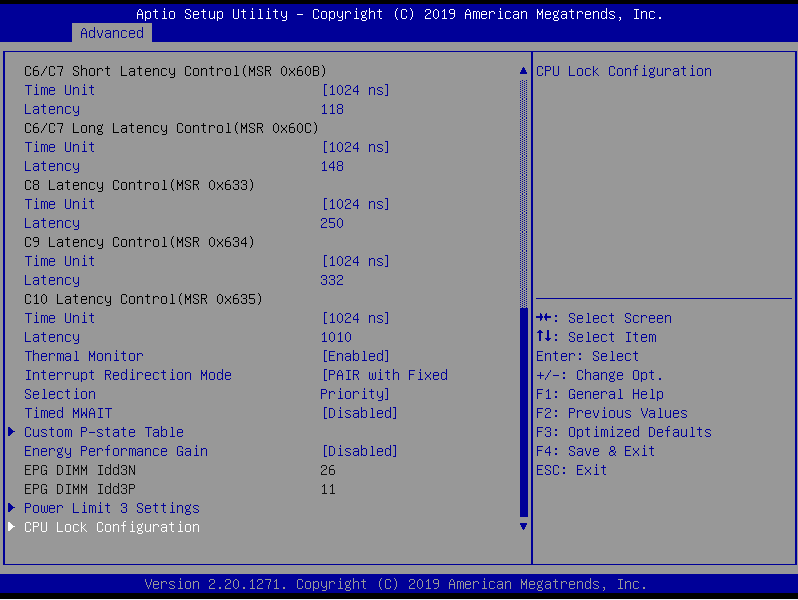Open C10 Latency Control Time Unit options
798x600 pixels.
coord(355,318)
